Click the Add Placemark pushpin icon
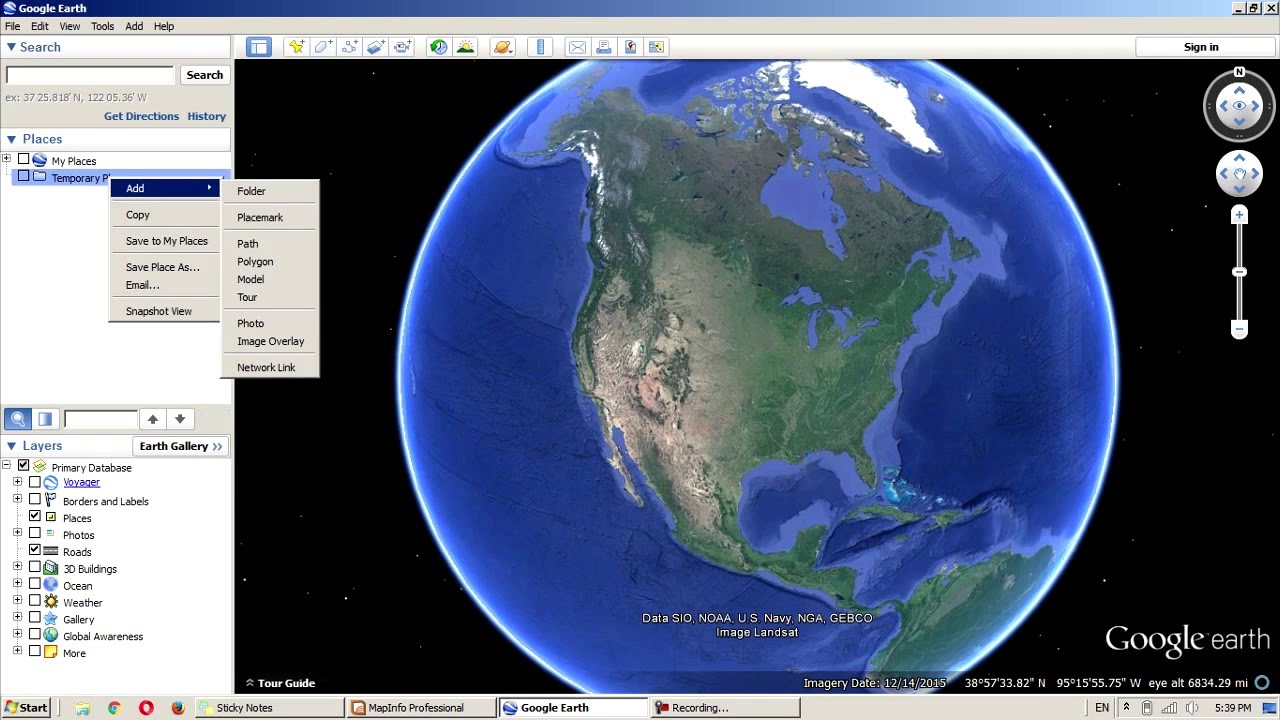This screenshot has height=720, width=1280. point(296,47)
